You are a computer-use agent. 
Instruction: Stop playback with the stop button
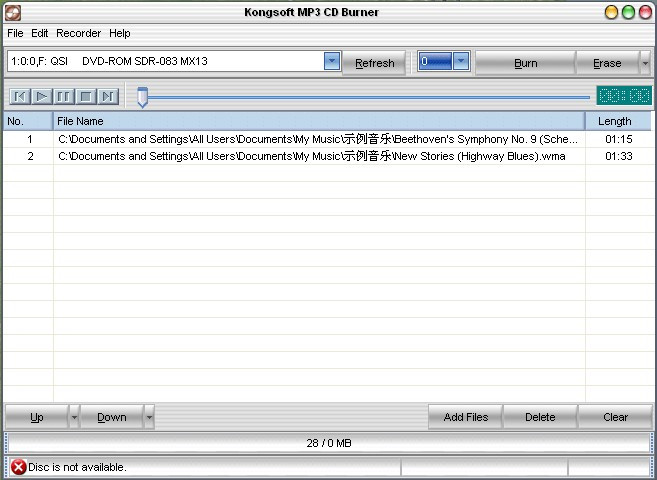[x=86, y=97]
